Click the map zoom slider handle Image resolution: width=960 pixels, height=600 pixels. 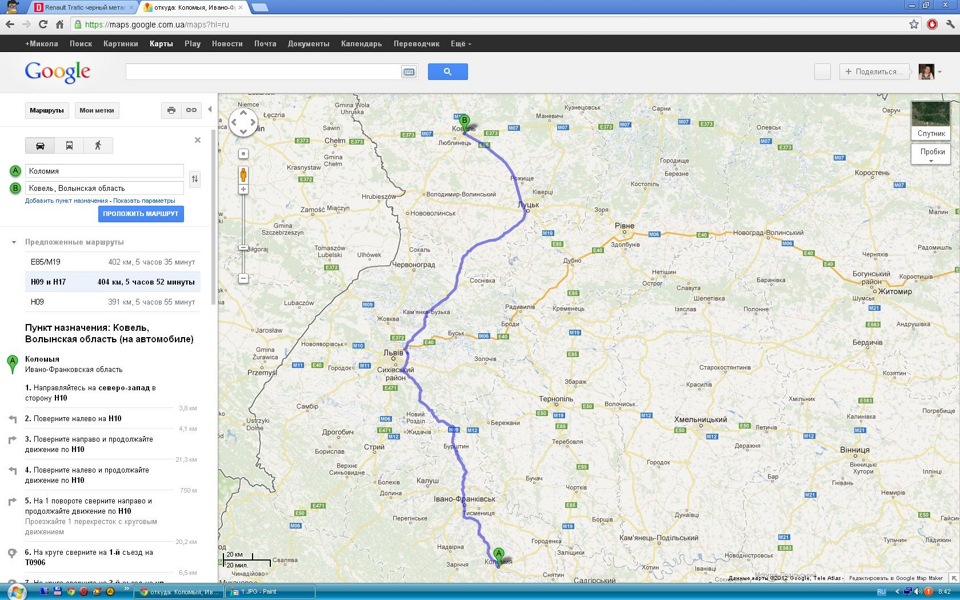(243, 247)
